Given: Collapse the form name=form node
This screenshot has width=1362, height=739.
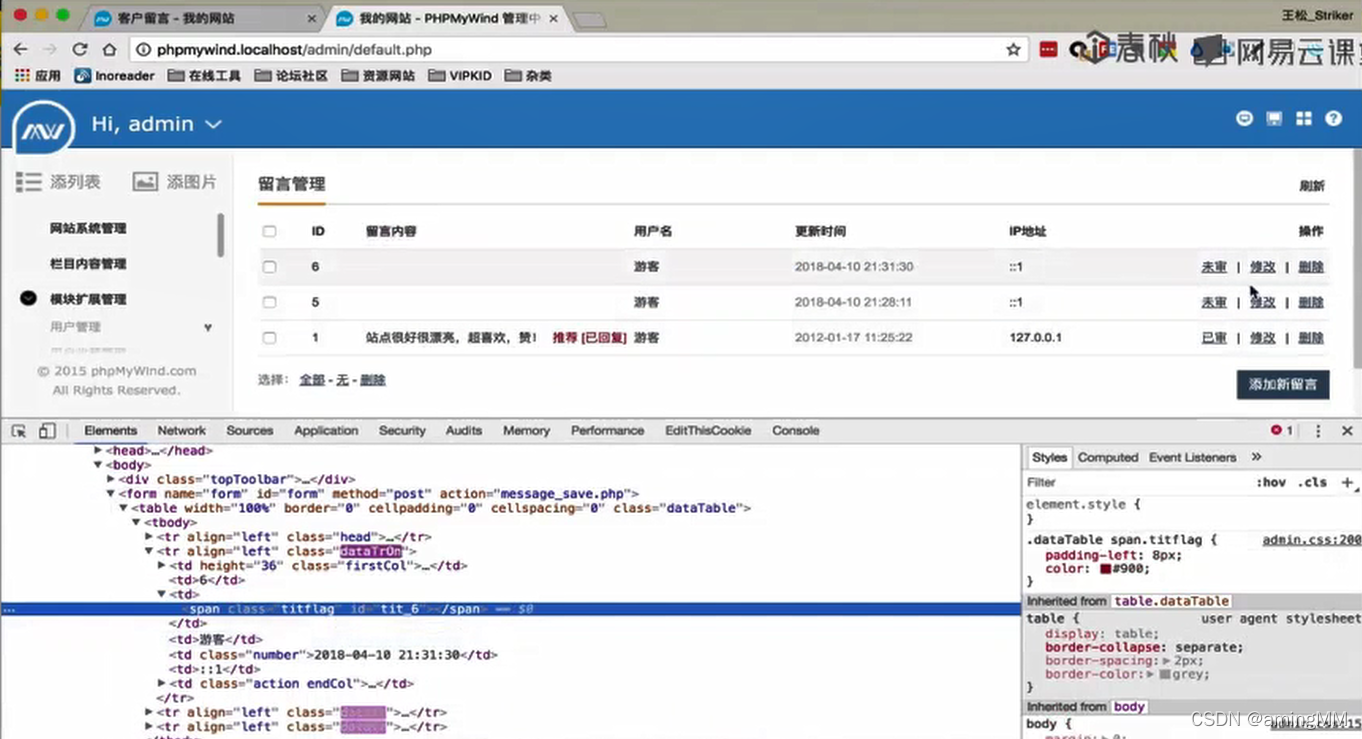Looking at the screenshot, I should 110,494.
